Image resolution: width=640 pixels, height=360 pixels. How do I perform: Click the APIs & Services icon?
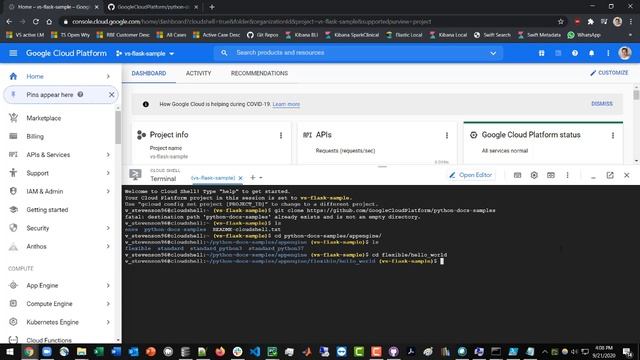point(13,154)
